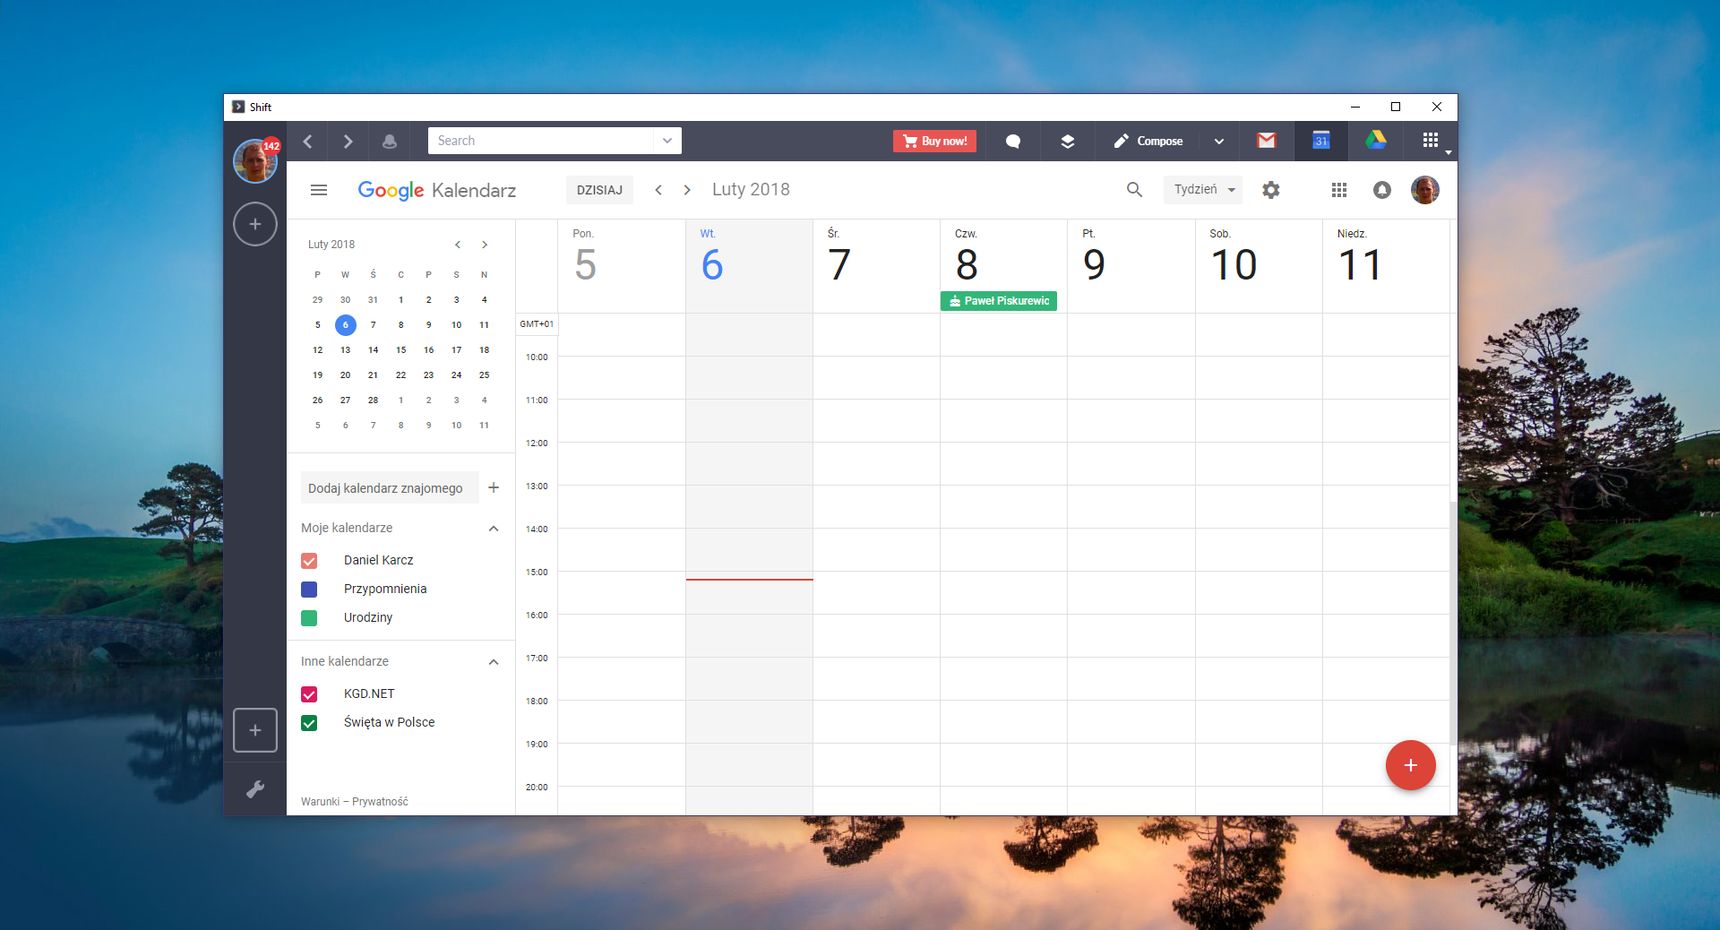Select day 14 in the mini calendar

click(373, 350)
